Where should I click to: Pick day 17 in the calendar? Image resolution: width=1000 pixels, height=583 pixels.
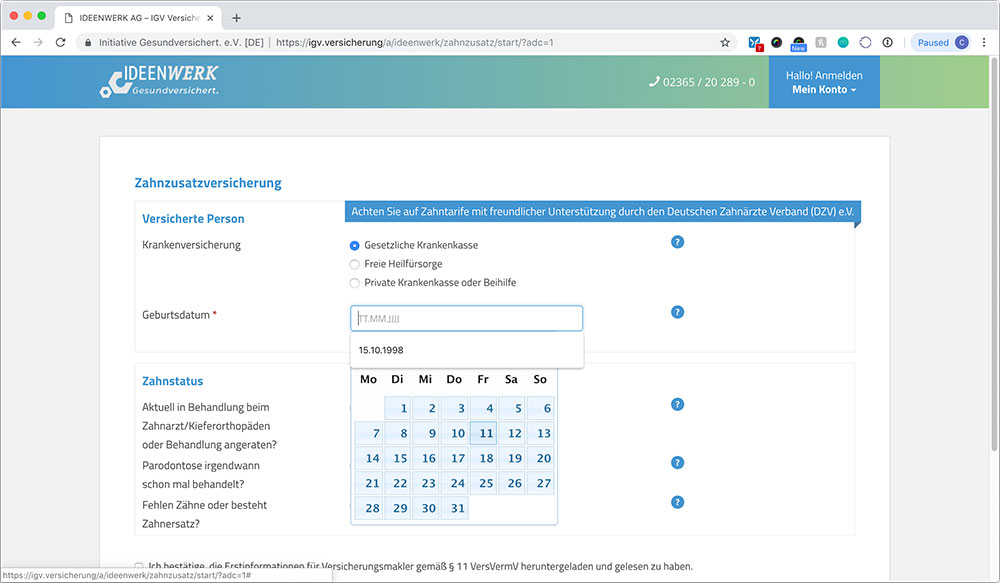point(455,458)
